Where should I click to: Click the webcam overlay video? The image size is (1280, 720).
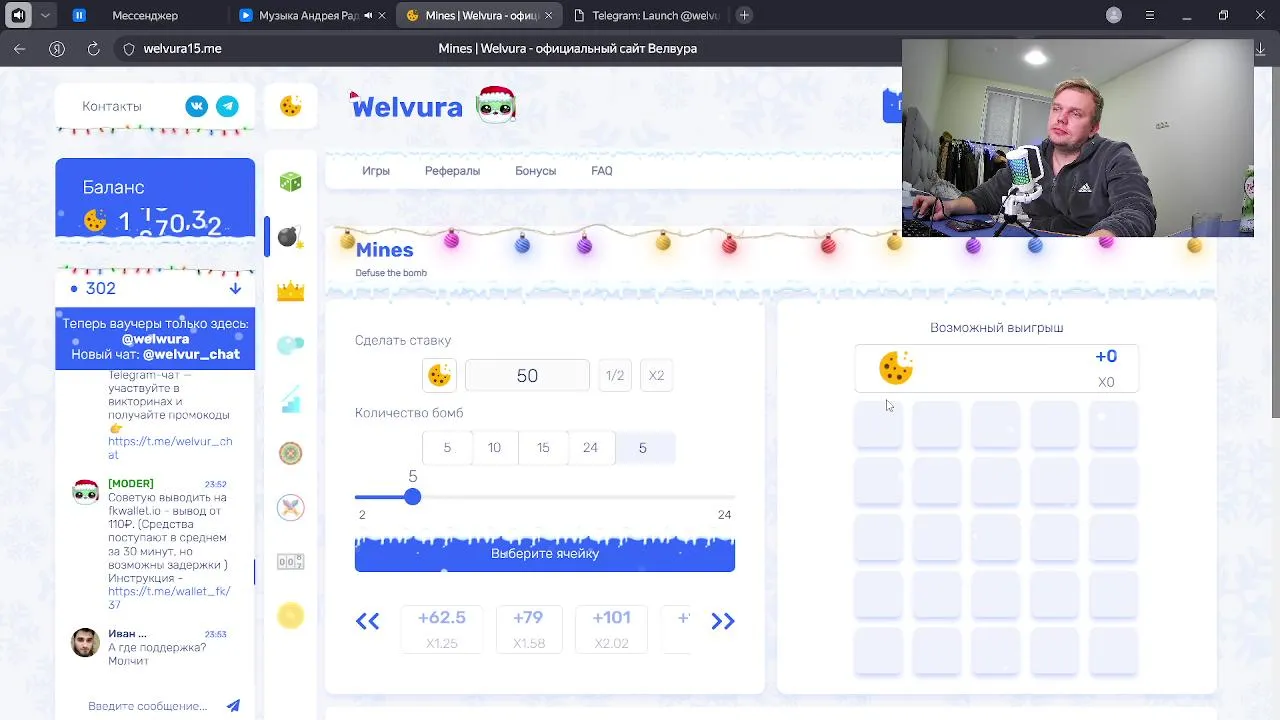pos(1078,138)
